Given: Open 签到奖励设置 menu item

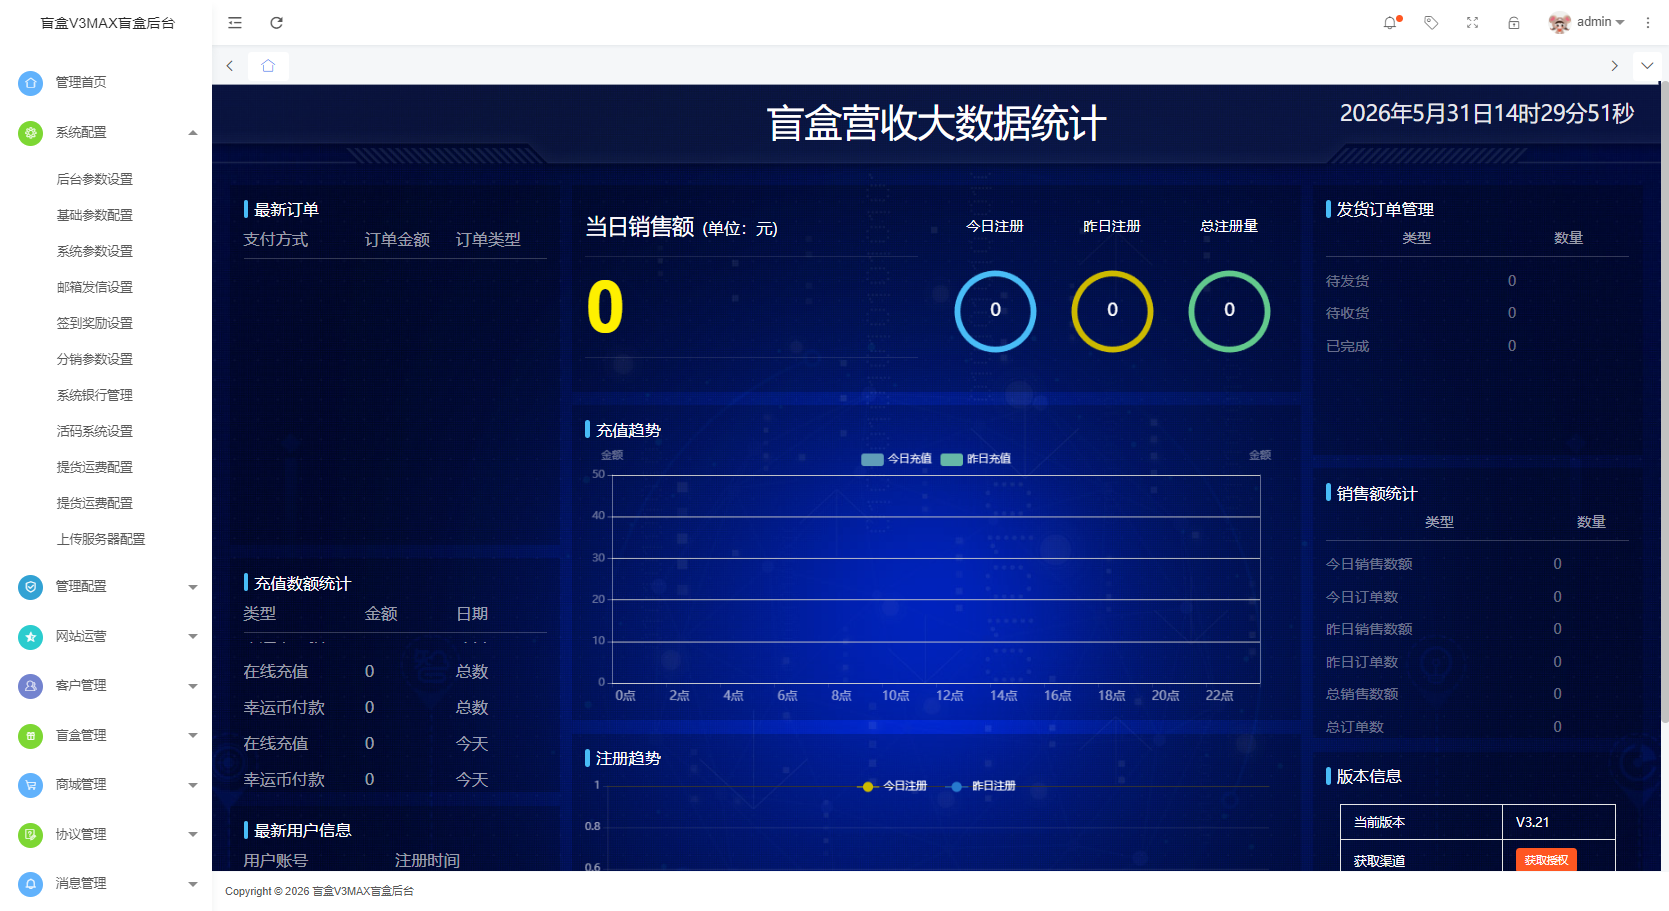Looking at the screenshot, I should point(95,323).
